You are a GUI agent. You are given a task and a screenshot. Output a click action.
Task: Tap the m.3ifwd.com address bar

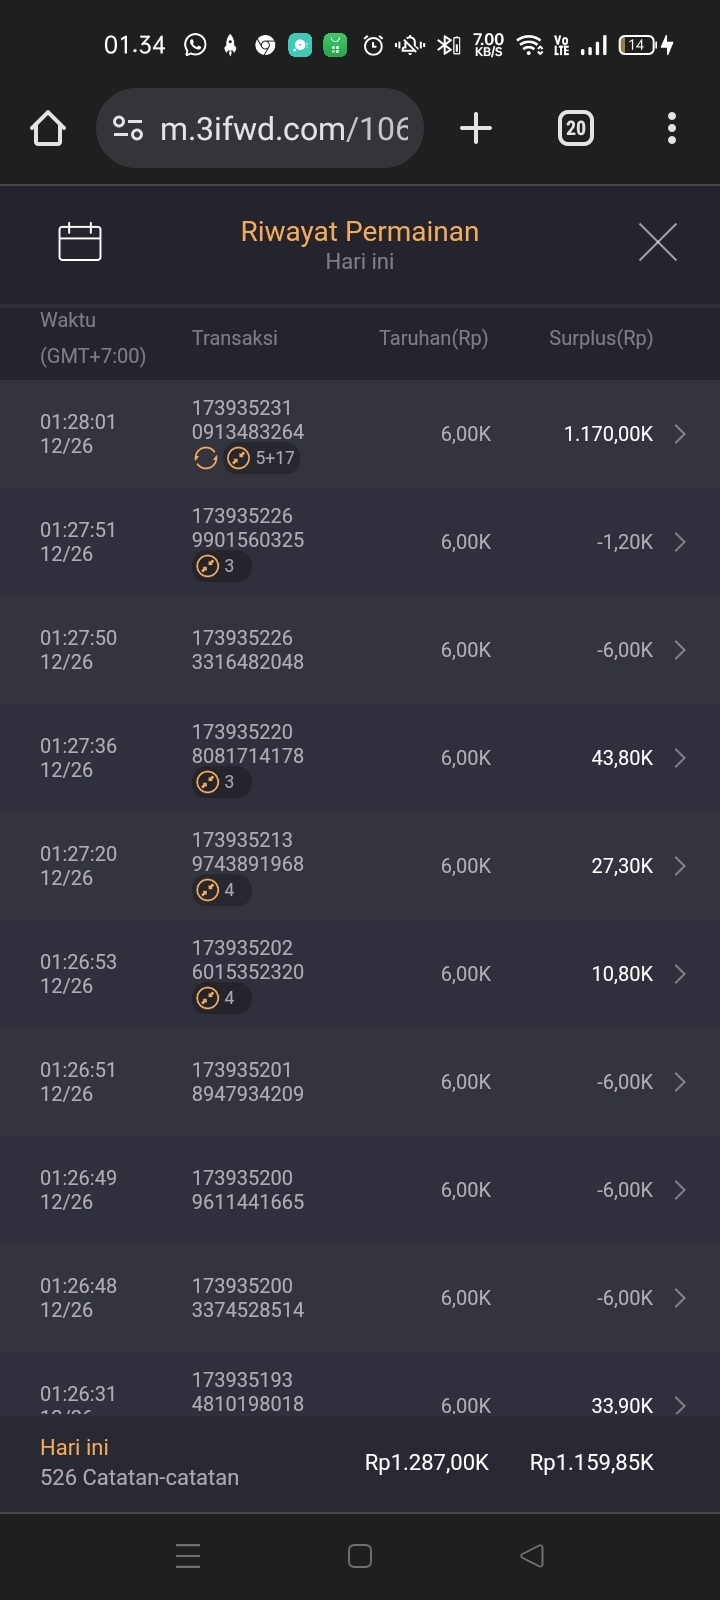coord(284,128)
